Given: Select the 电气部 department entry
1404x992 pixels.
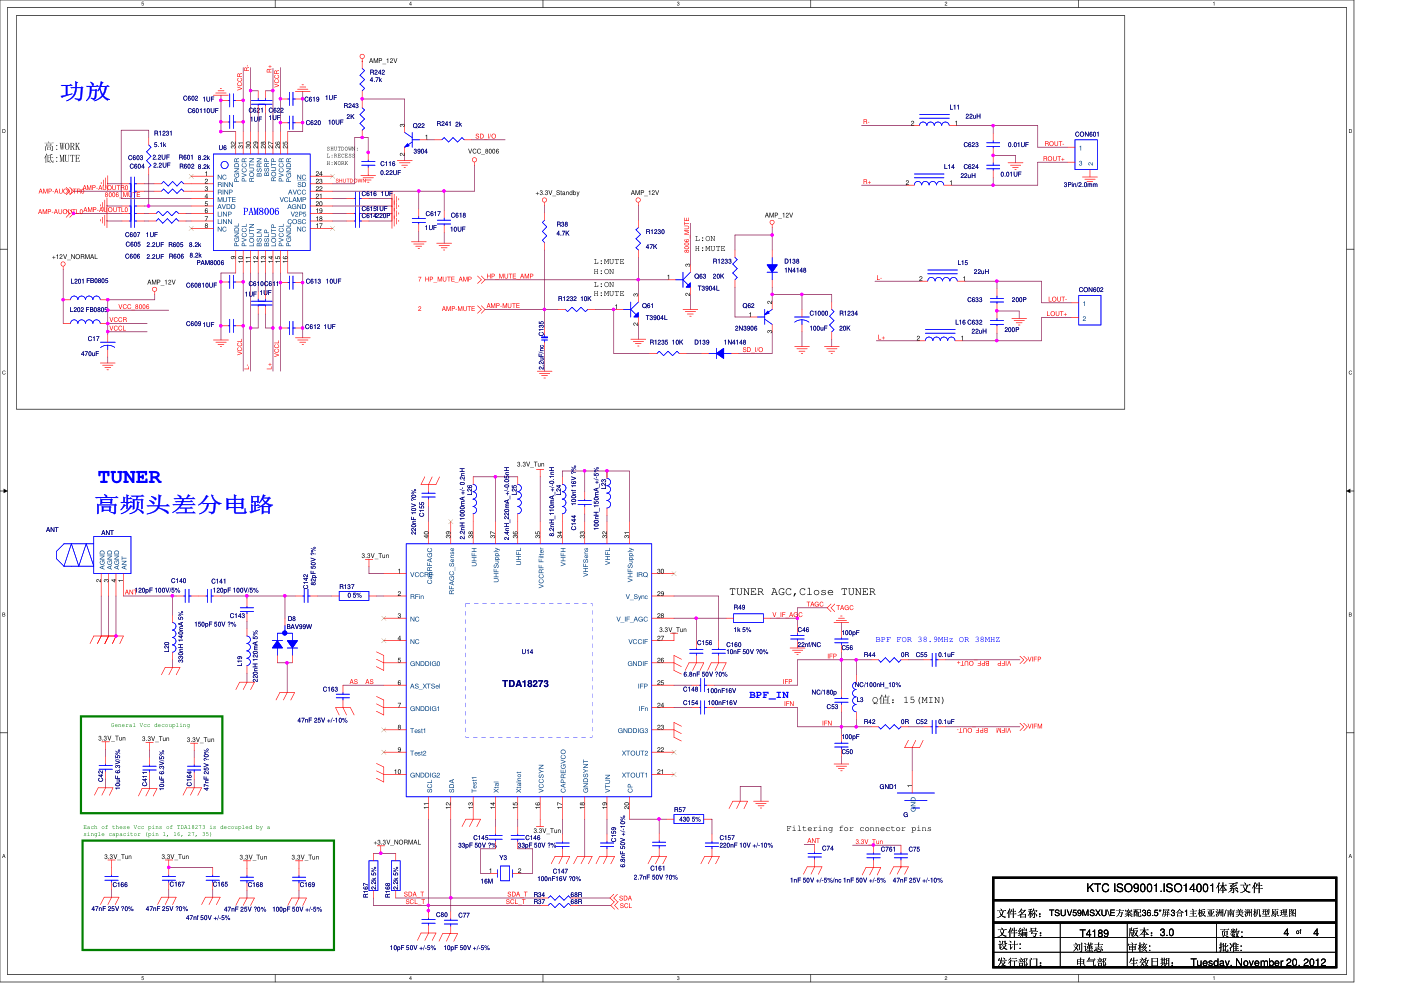Looking at the screenshot, I should [1091, 962].
